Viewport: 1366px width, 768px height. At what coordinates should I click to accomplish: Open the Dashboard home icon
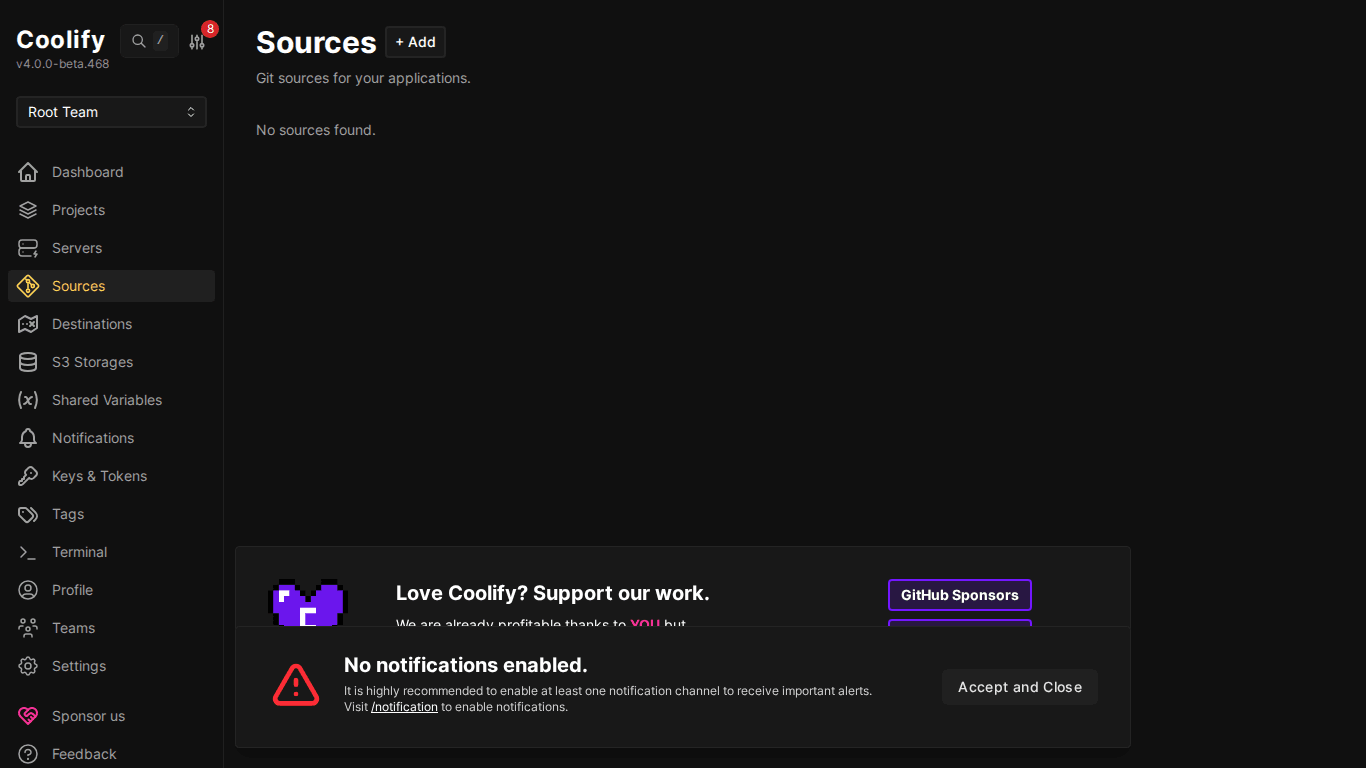(x=28, y=172)
